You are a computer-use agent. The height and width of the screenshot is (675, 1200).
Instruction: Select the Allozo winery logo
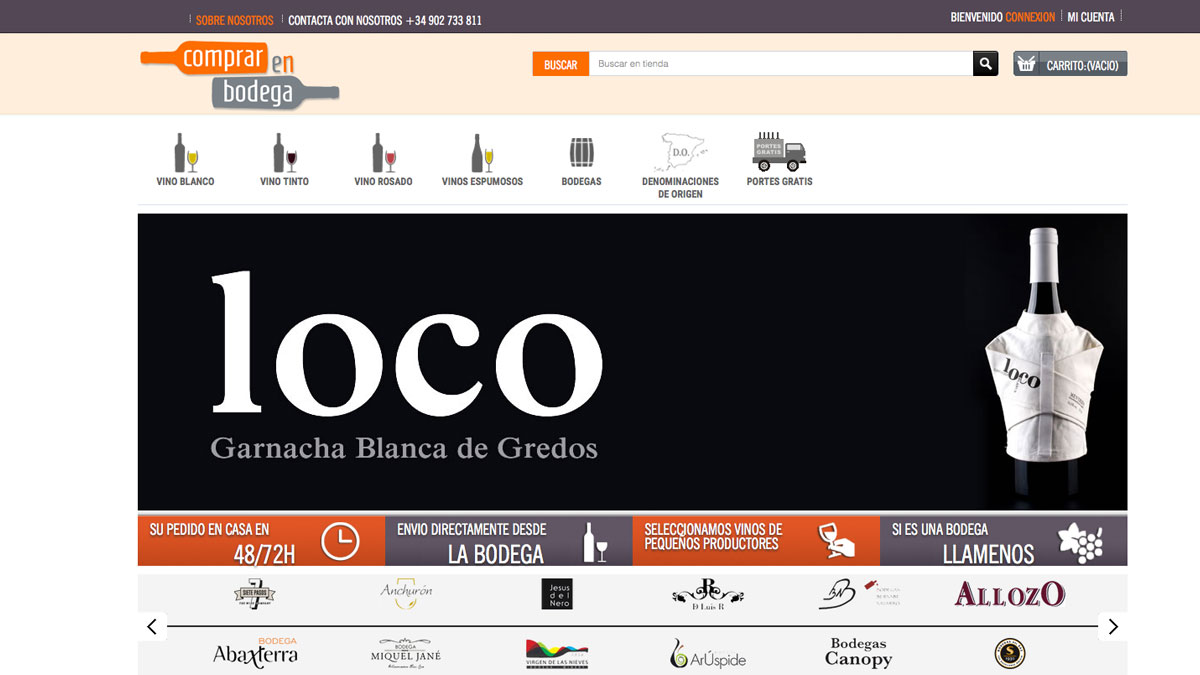(x=1009, y=595)
